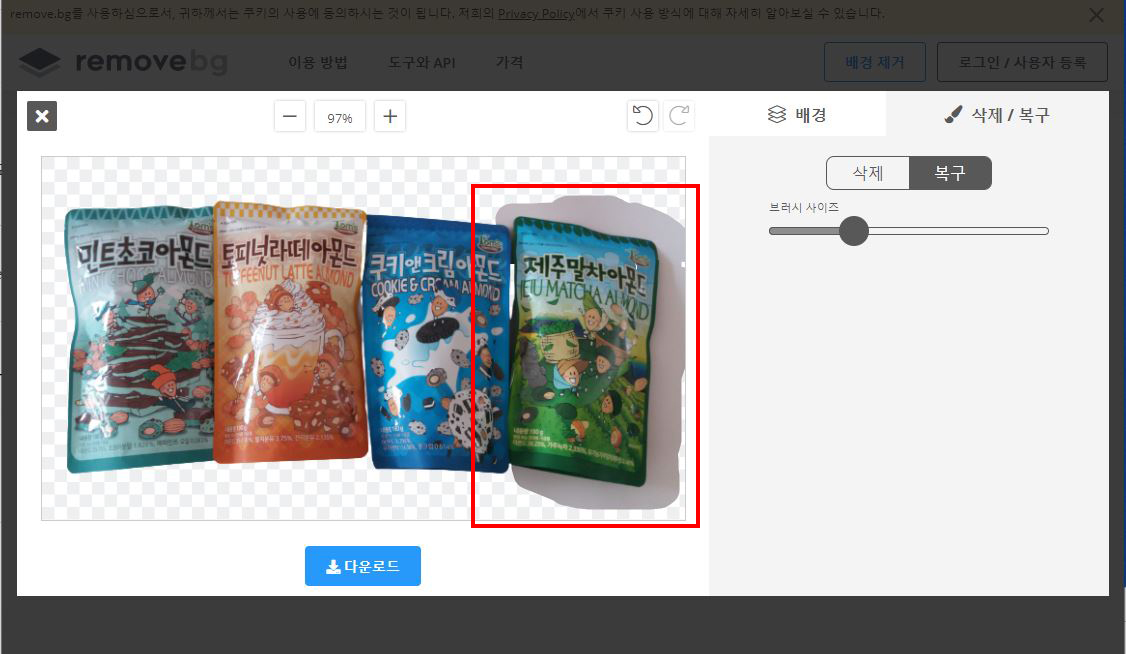Click the remove.bg logo
1126x654 pixels.
[123, 62]
